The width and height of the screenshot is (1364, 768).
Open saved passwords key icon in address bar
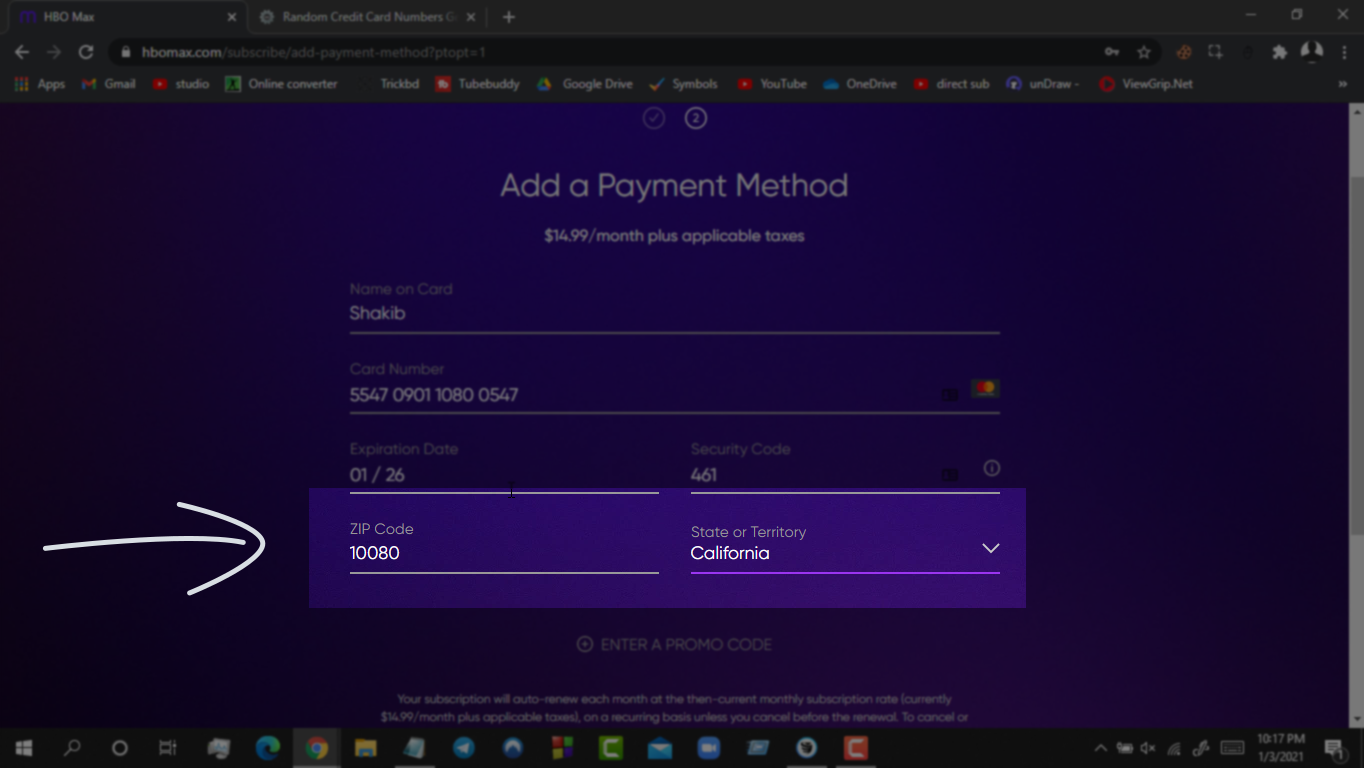click(1112, 52)
